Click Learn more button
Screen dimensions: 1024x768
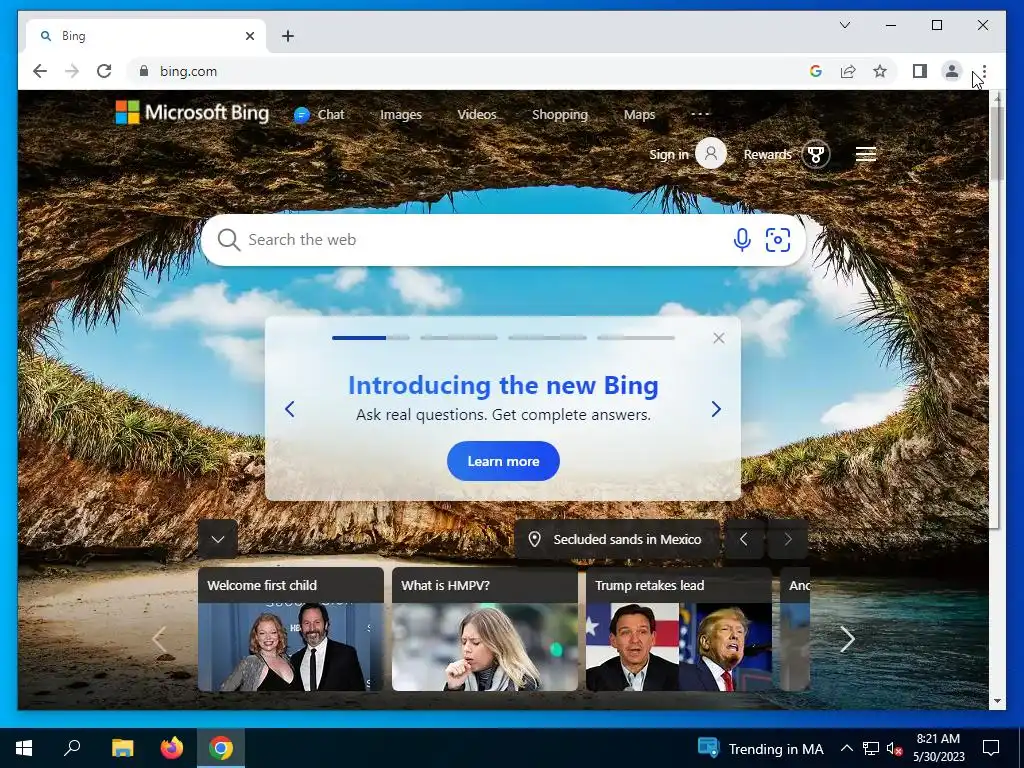[x=503, y=461]
